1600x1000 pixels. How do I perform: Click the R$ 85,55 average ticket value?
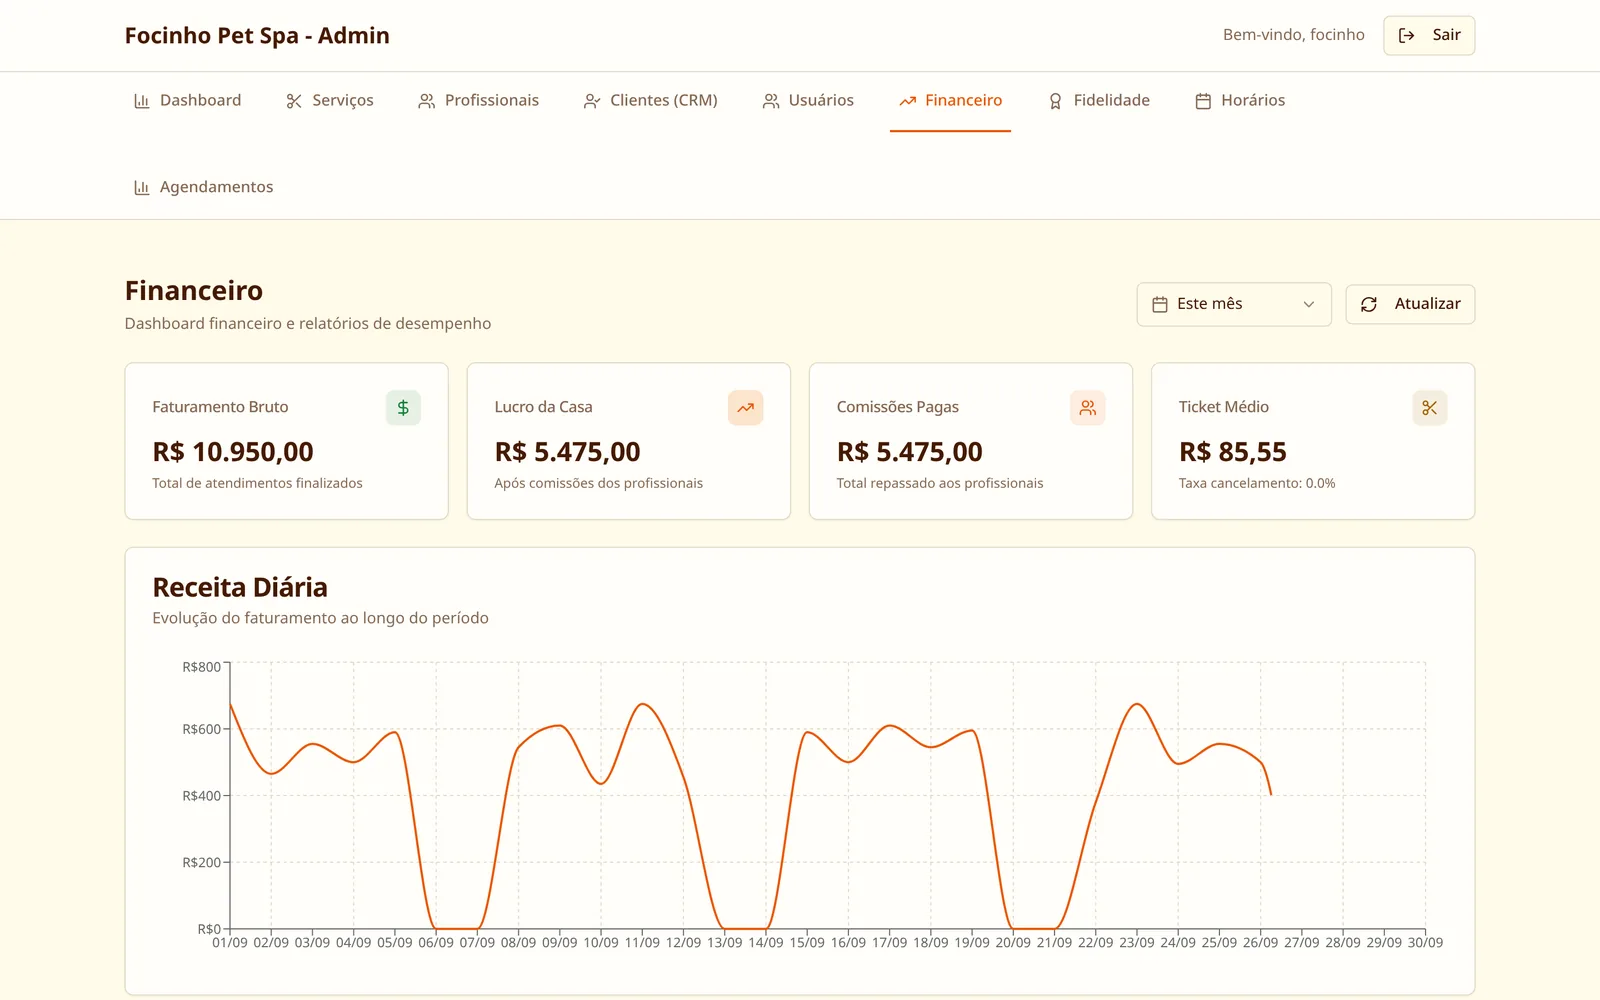[x=1233, y=452]
